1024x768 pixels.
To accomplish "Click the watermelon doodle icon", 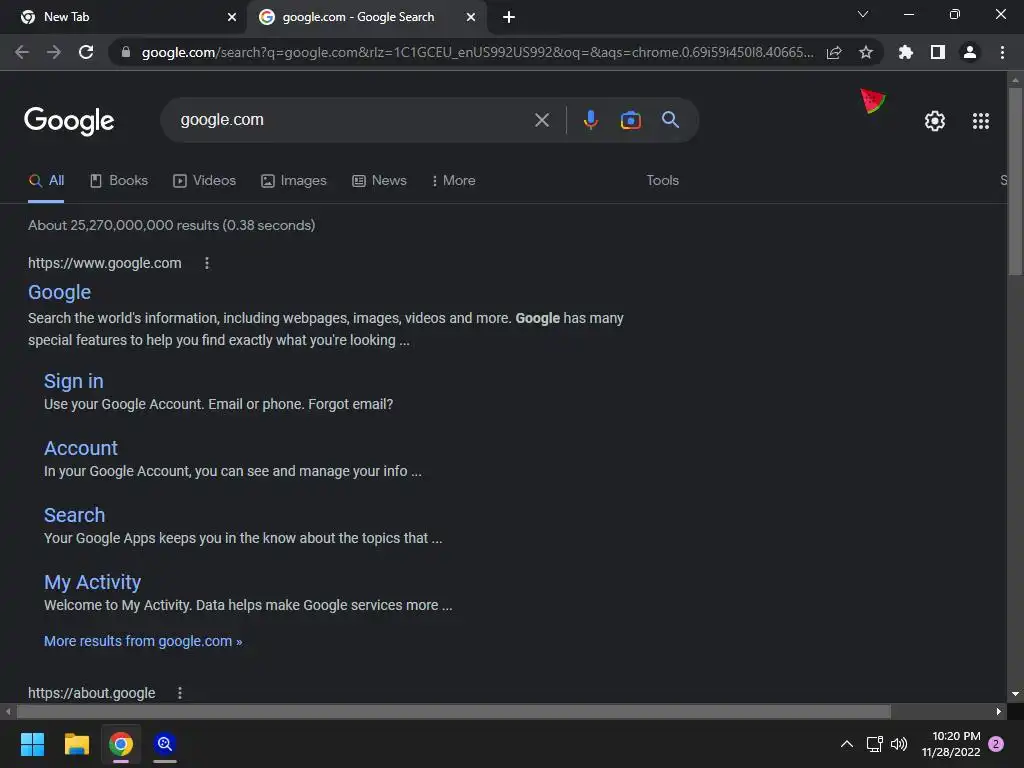I will 872,101.
